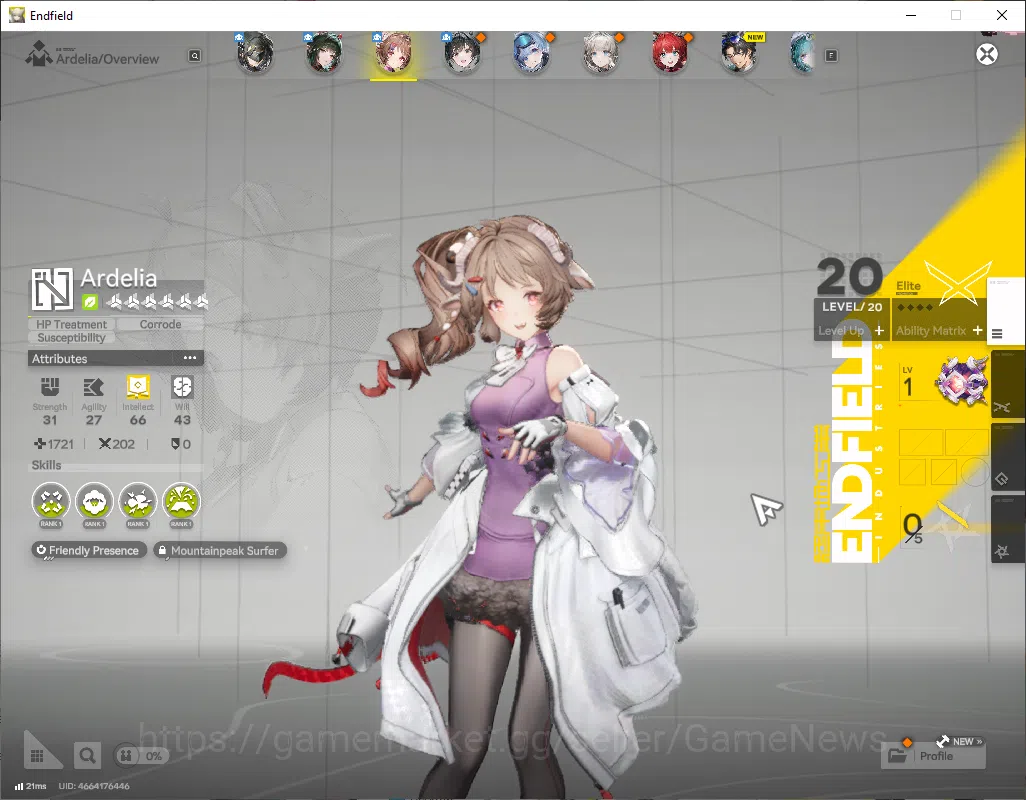Close the Endfield window

(x=1001, y=15)
